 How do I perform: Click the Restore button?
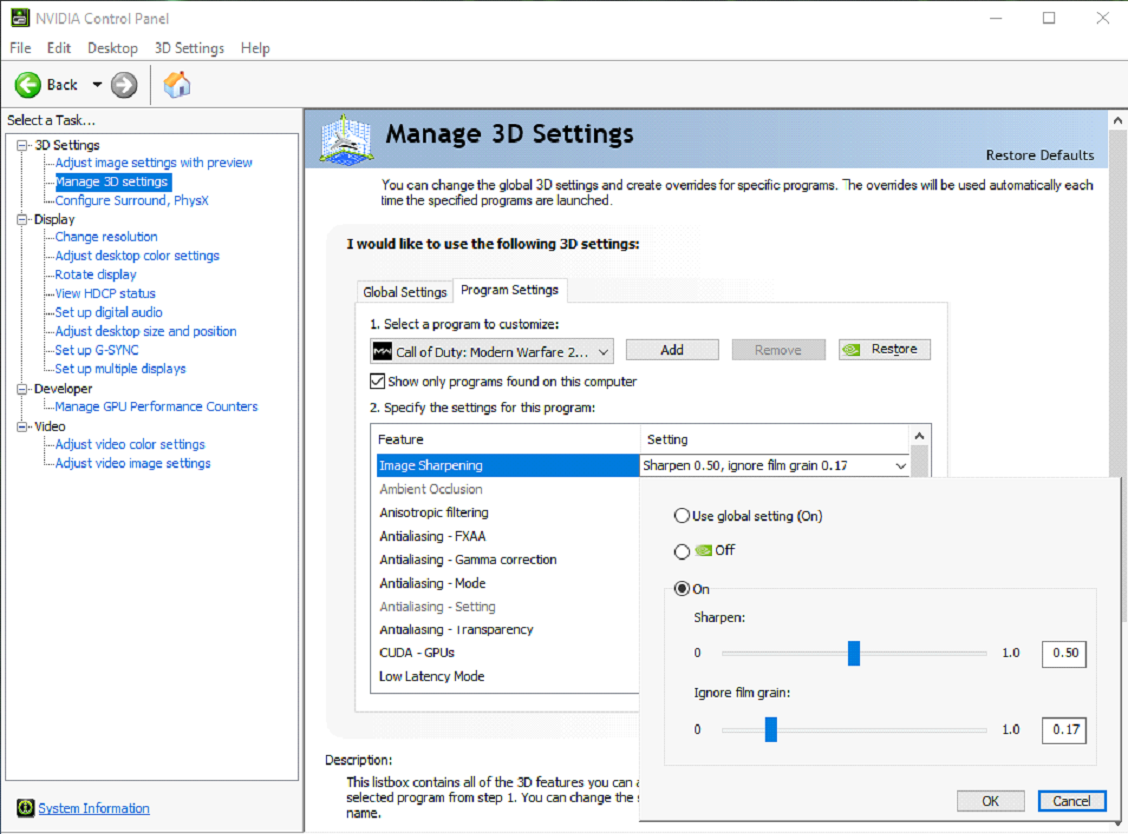pos(884,349)
